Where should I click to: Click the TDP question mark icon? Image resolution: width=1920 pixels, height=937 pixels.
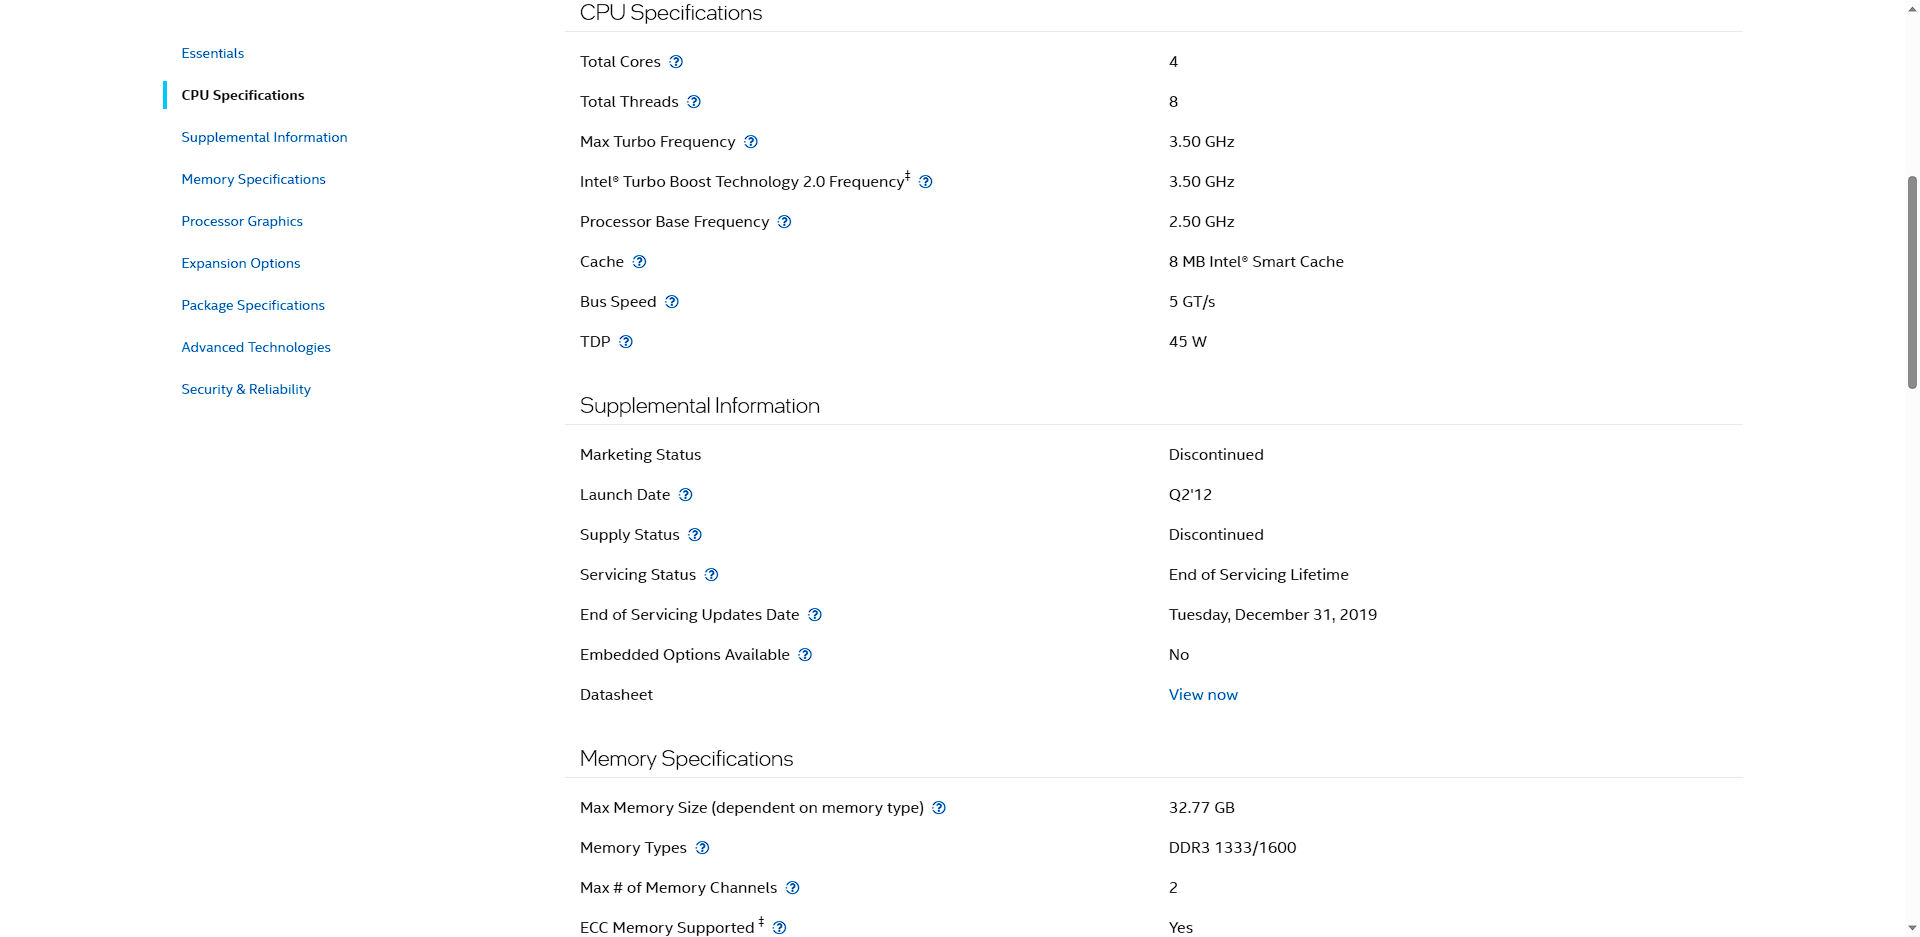(626, 342)
